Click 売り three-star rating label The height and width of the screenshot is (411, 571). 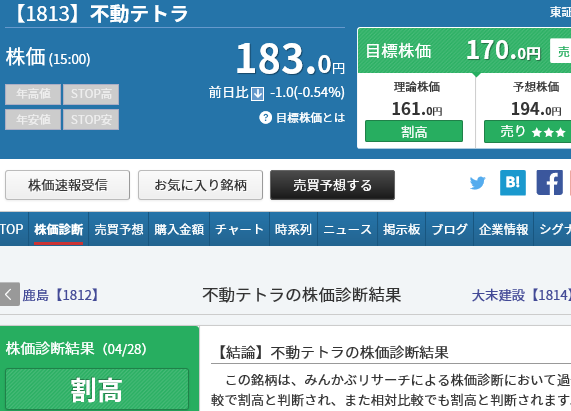click(528, 131)
